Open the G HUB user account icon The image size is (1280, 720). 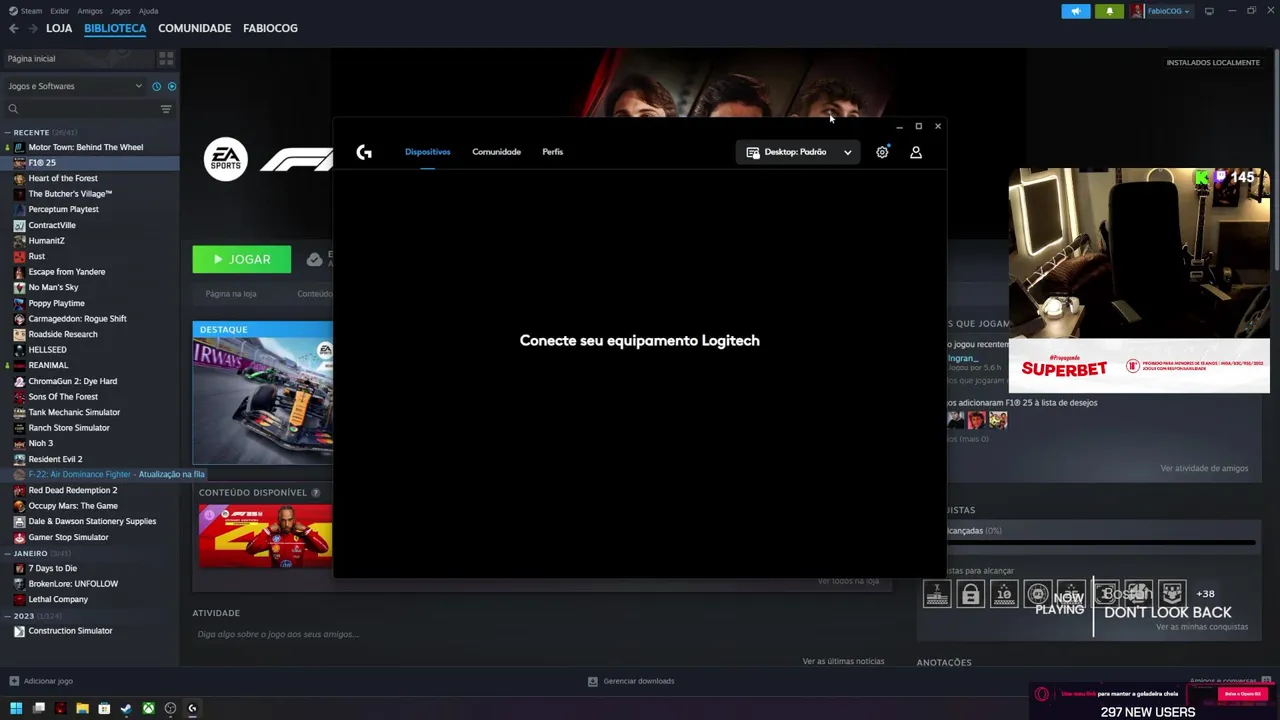pyautogui.click(x=916, y=152)
